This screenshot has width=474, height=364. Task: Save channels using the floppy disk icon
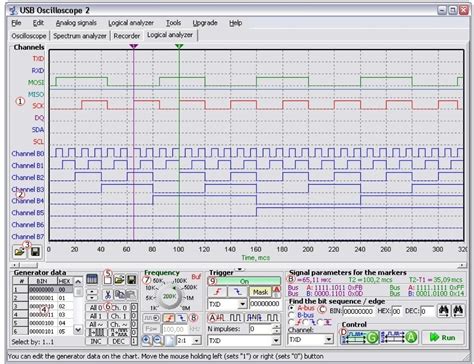pyautogui.click(x=35, y=252)
